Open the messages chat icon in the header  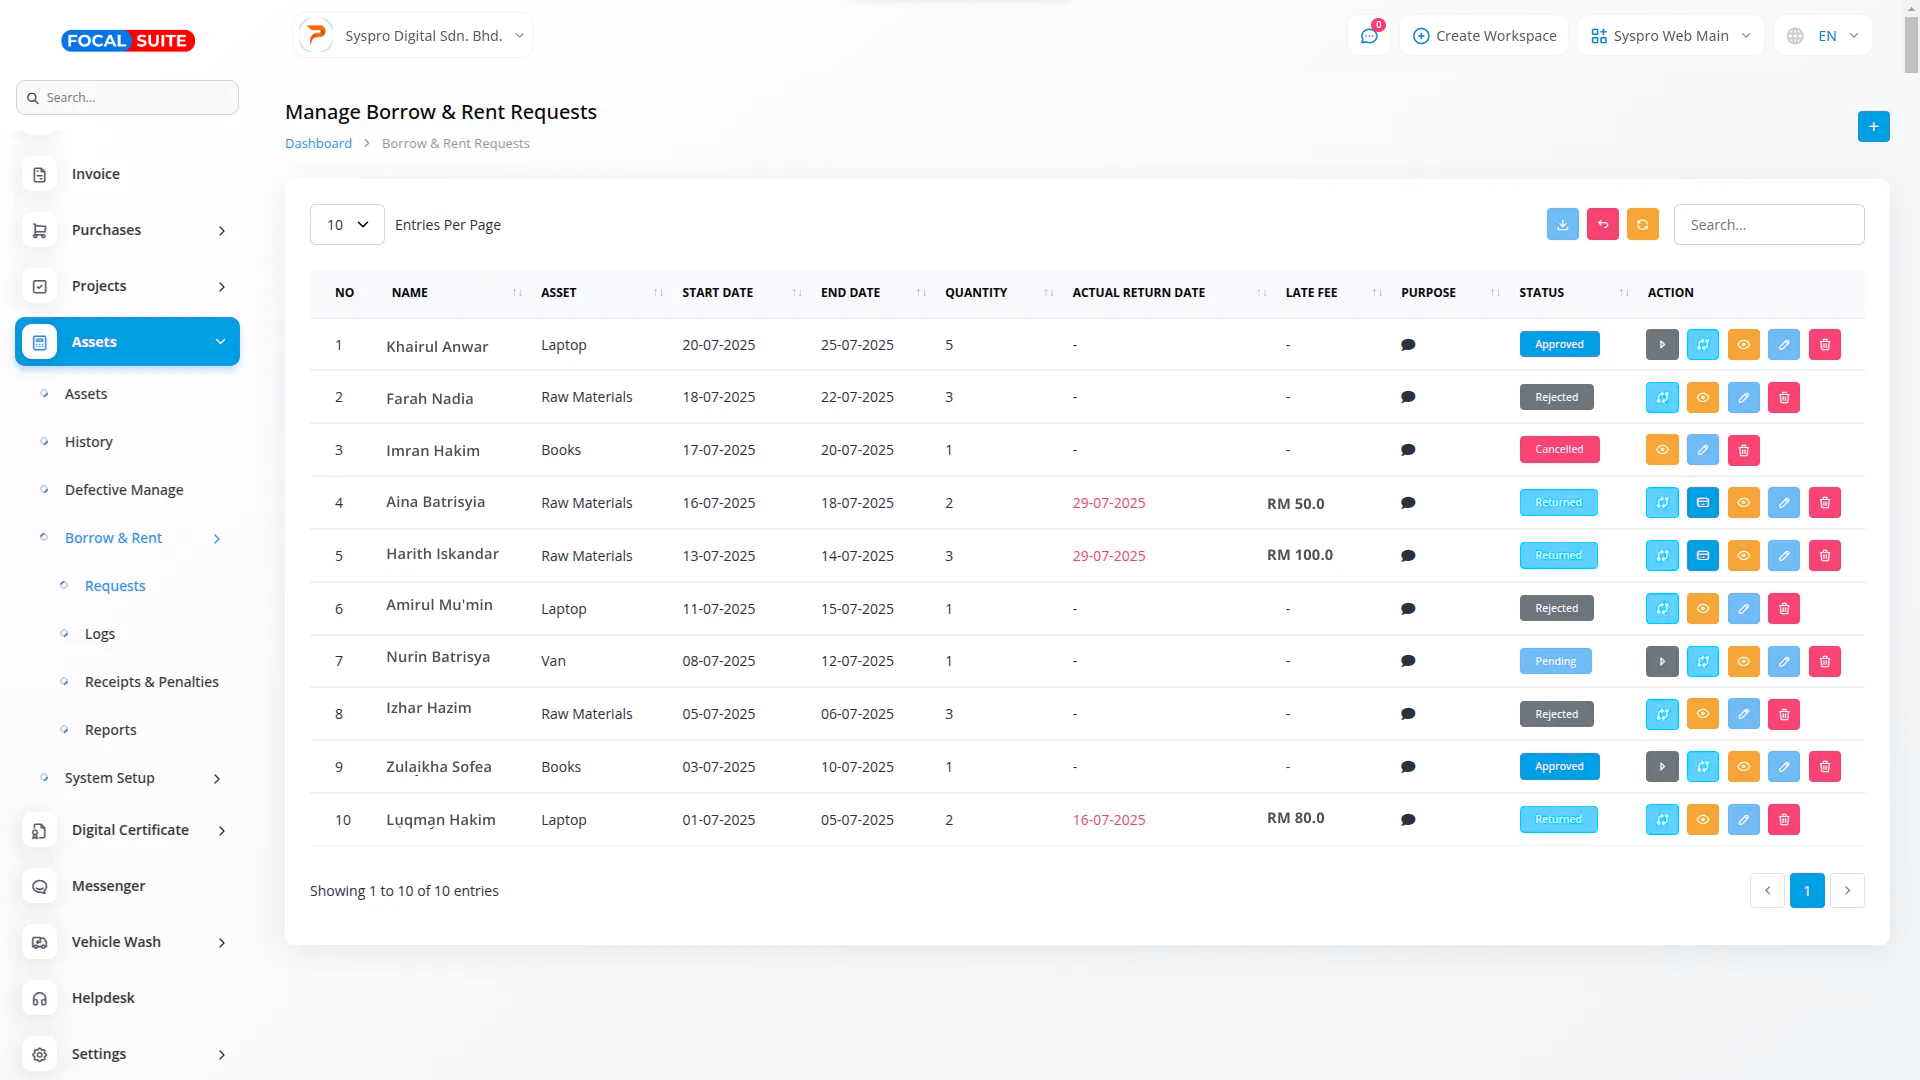click(x=1368, y=36)
